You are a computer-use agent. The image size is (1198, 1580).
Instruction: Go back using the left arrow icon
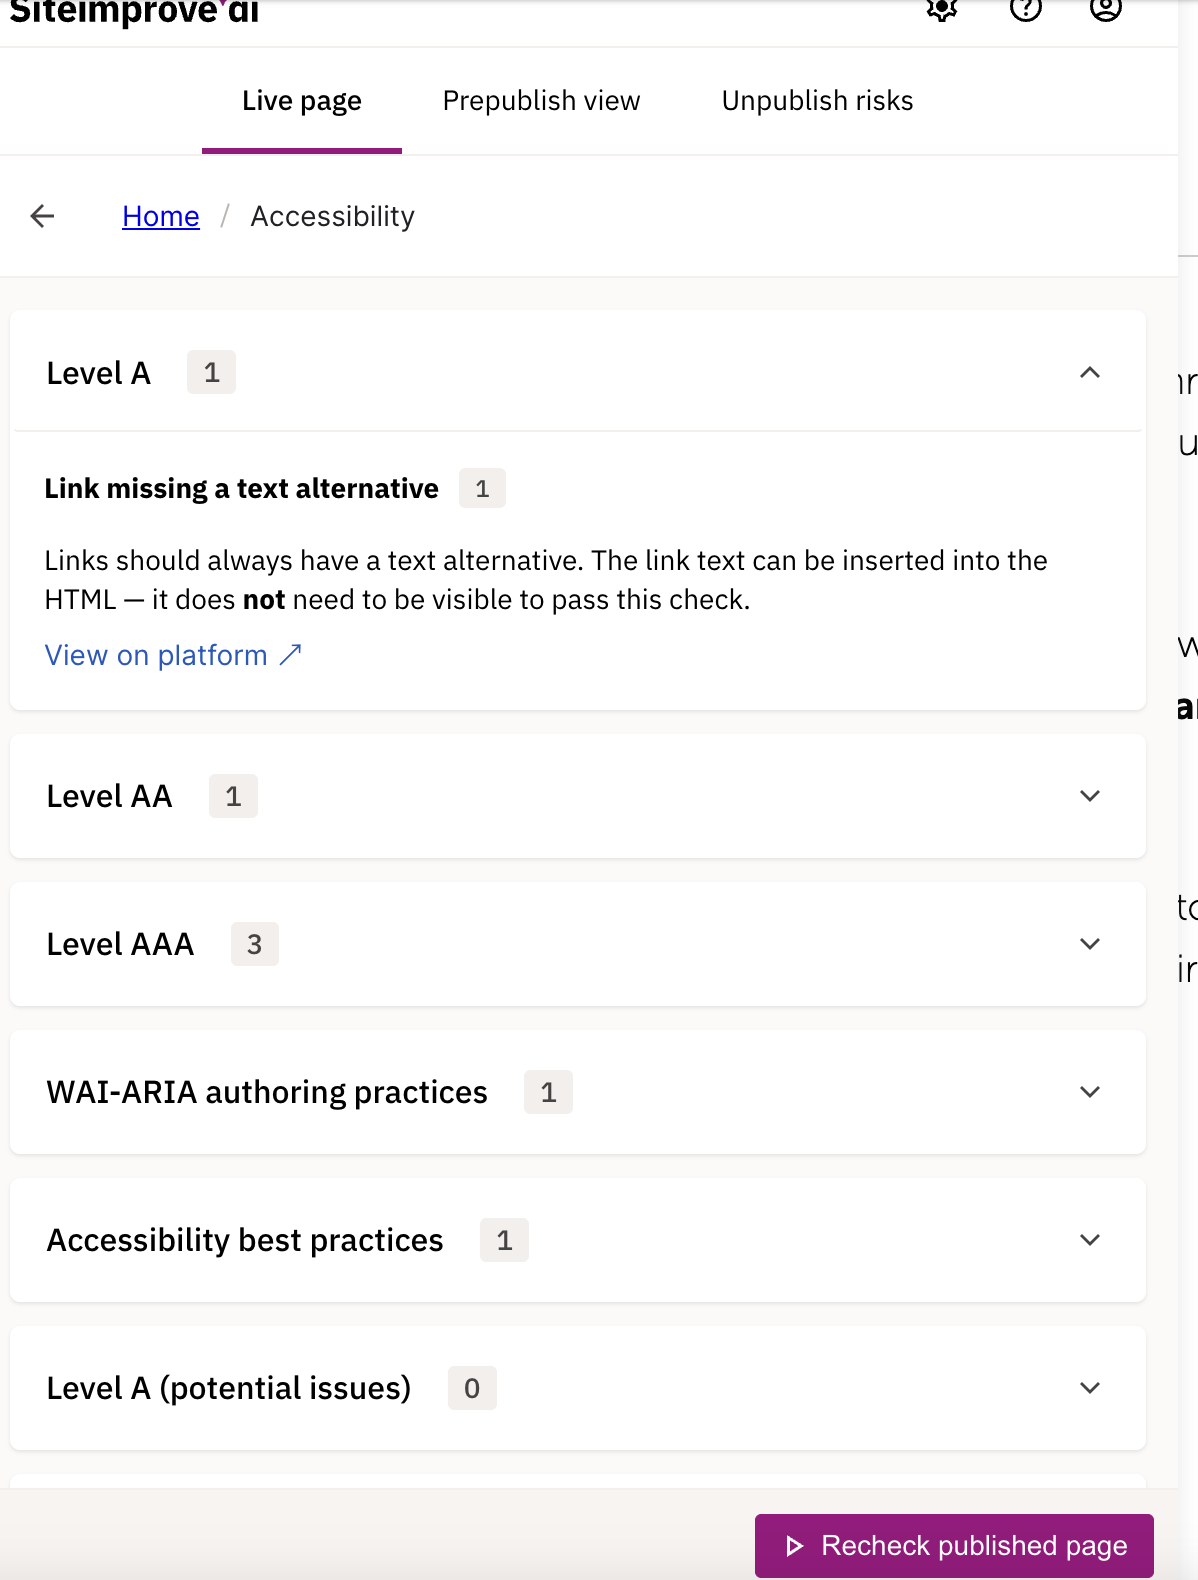coord(42,216)
